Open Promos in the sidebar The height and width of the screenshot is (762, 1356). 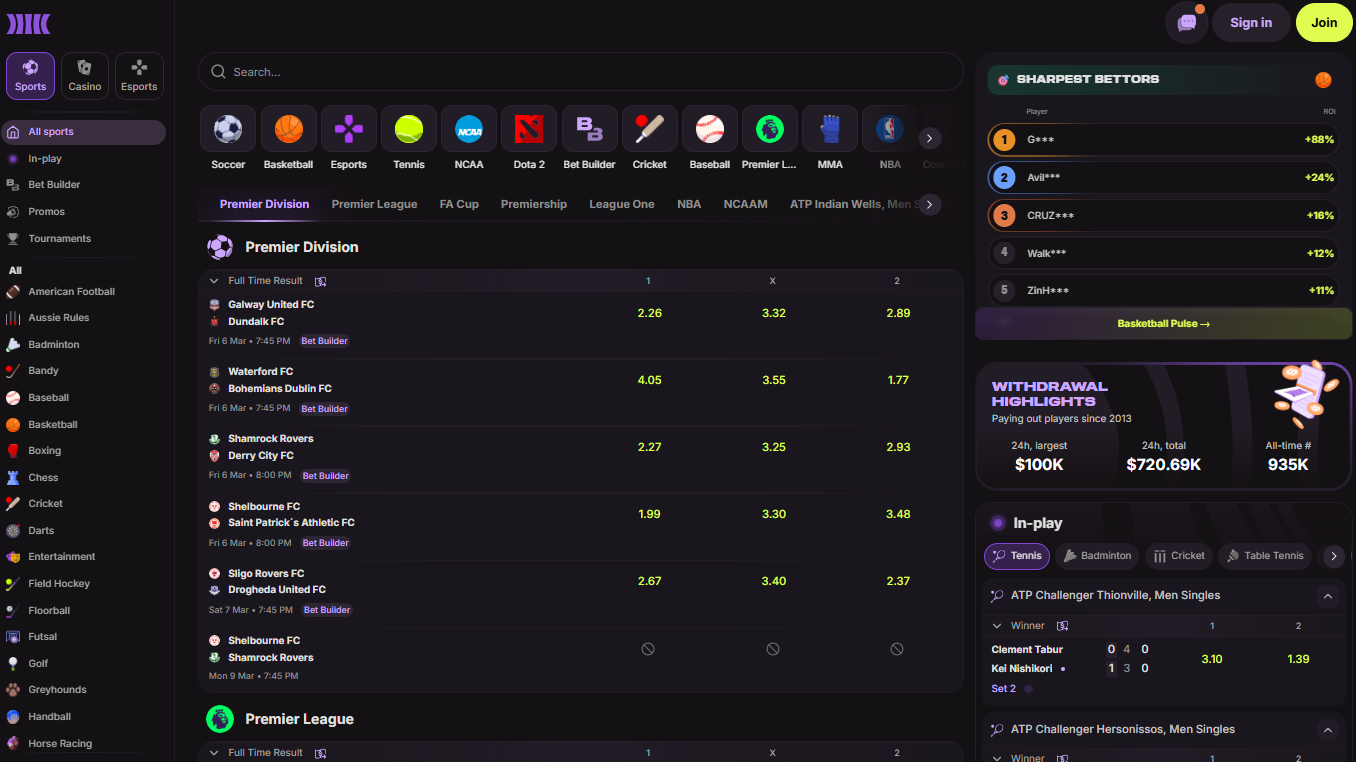tap(46, 212)
